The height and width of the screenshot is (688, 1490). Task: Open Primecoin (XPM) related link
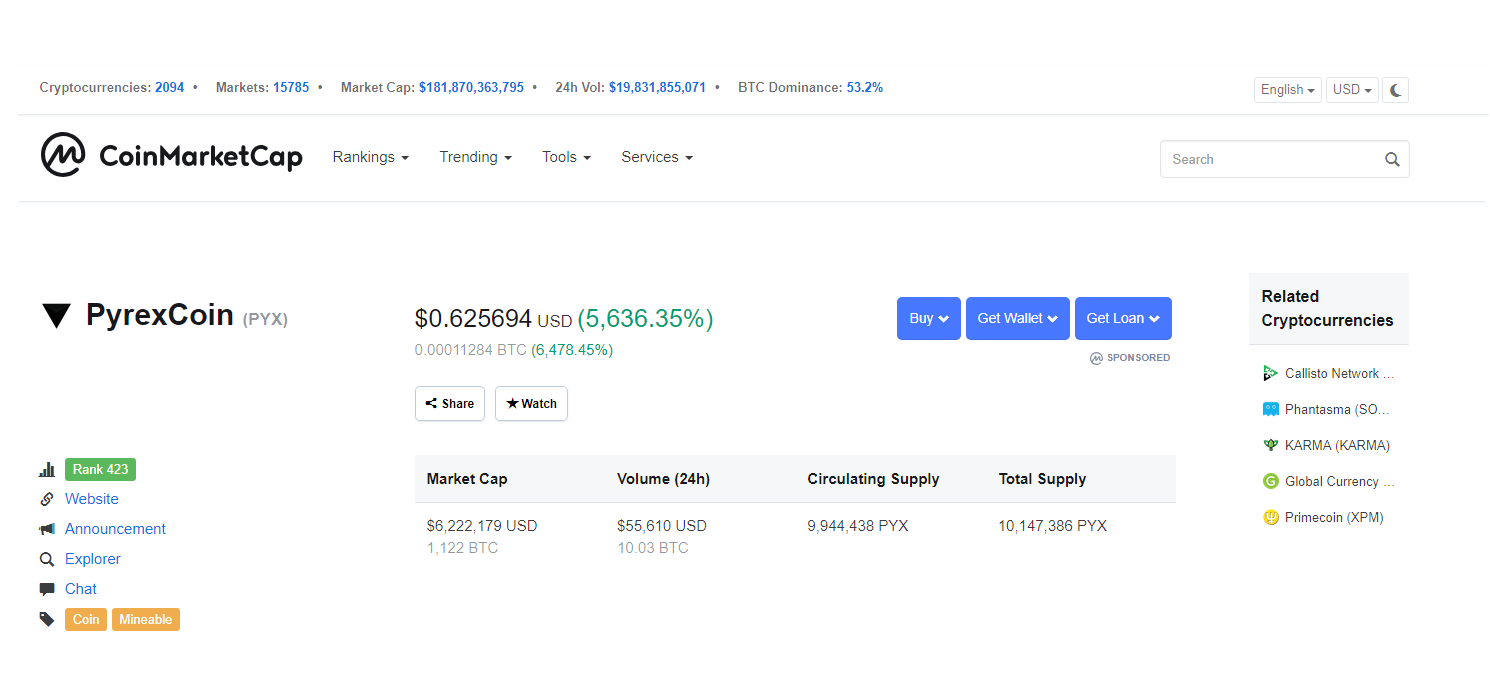[x=1334, y=517]
